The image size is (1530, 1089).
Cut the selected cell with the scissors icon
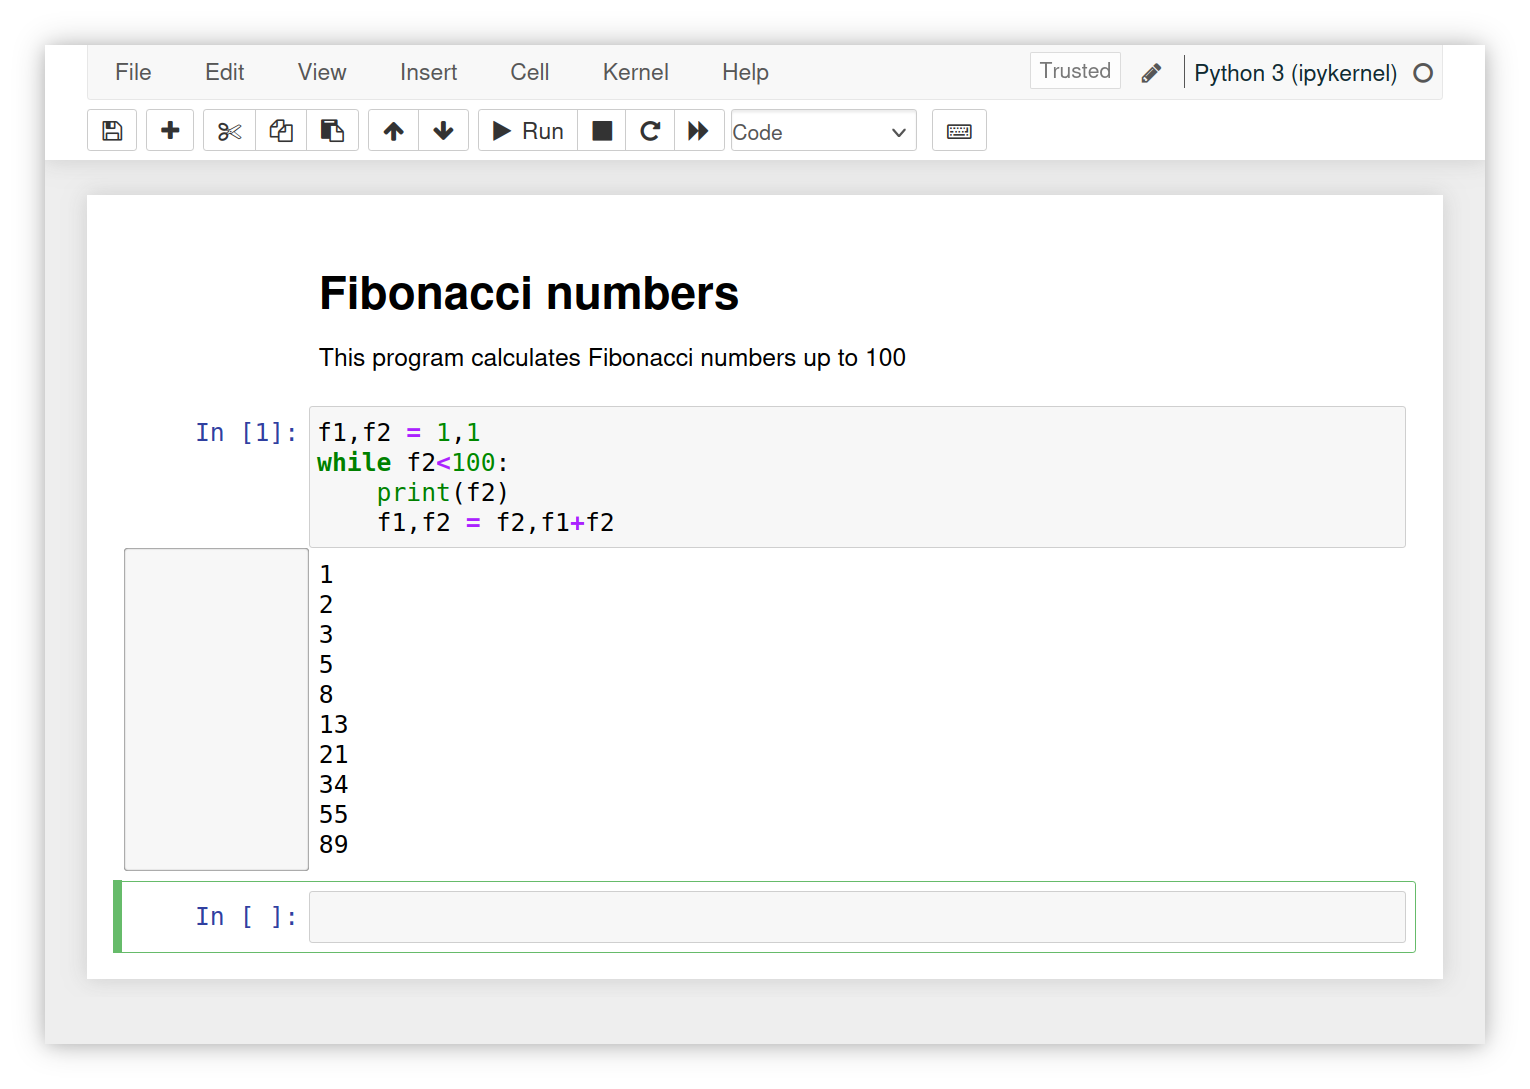229,131
